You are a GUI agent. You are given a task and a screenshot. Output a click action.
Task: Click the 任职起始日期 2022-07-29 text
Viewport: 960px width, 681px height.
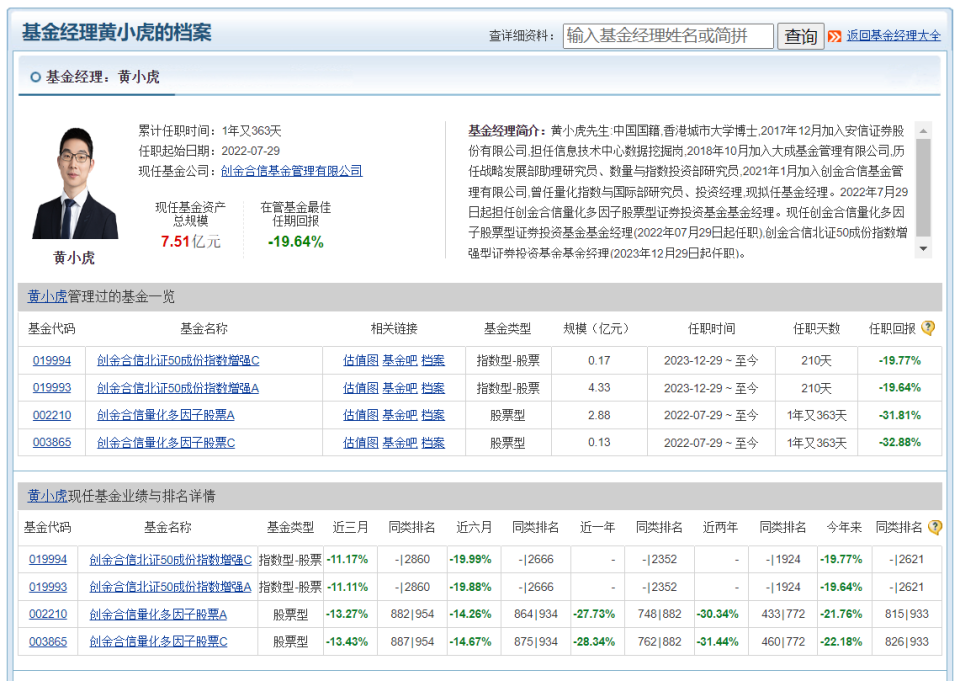[x=209, y=151]
